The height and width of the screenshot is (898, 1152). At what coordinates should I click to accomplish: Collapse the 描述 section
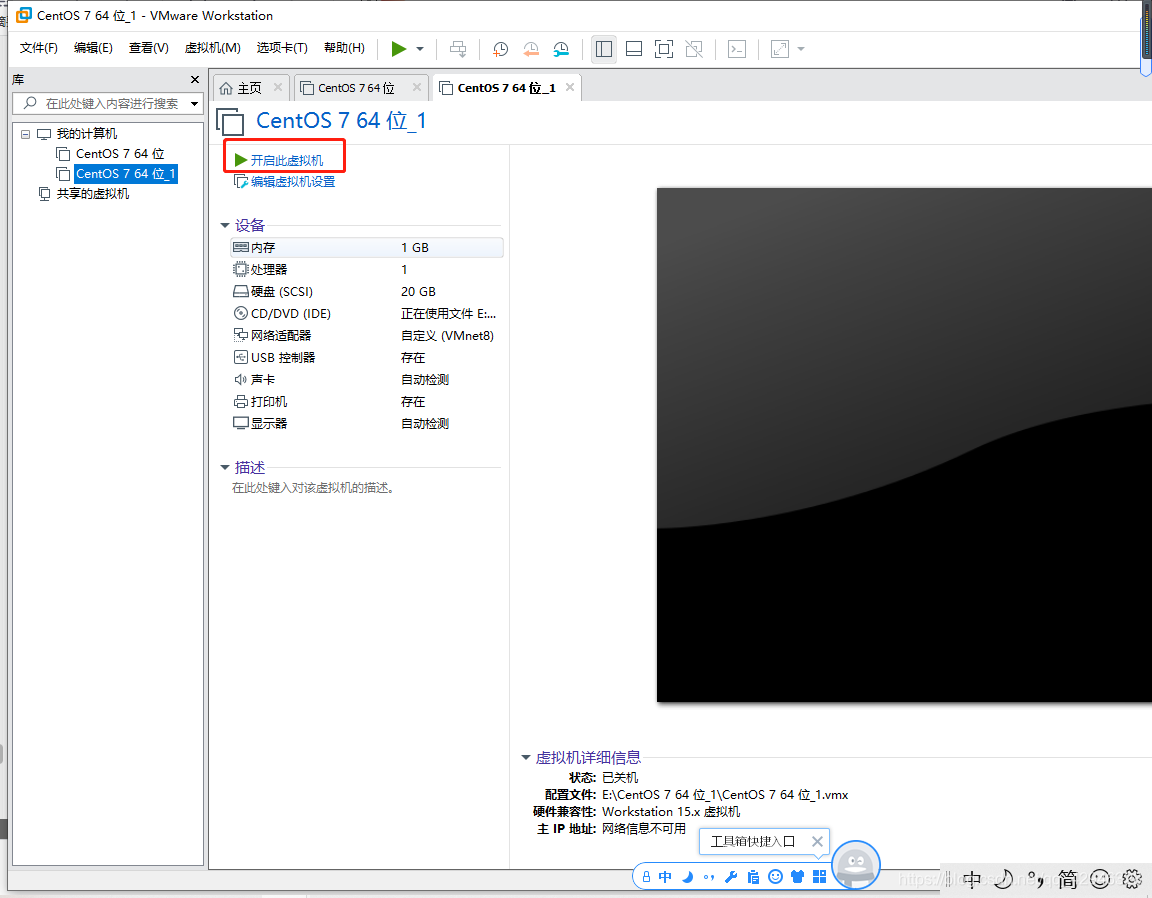tap(225, 467)
